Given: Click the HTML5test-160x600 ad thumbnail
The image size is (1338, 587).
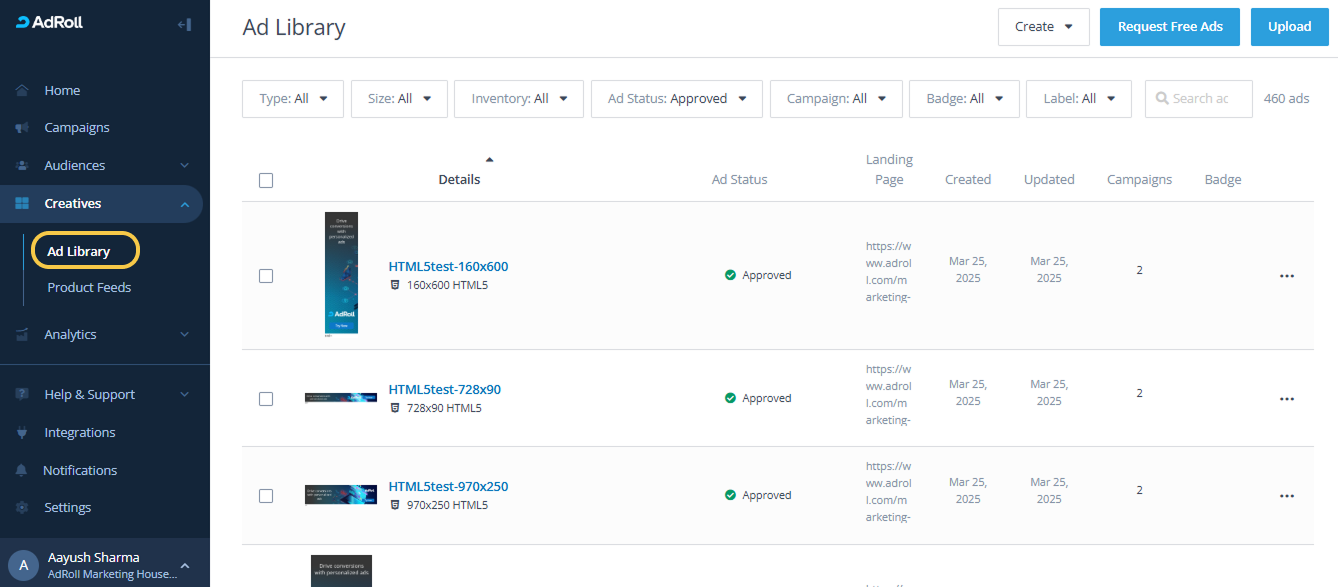Looking at the screenshot, I should point(341,273).
